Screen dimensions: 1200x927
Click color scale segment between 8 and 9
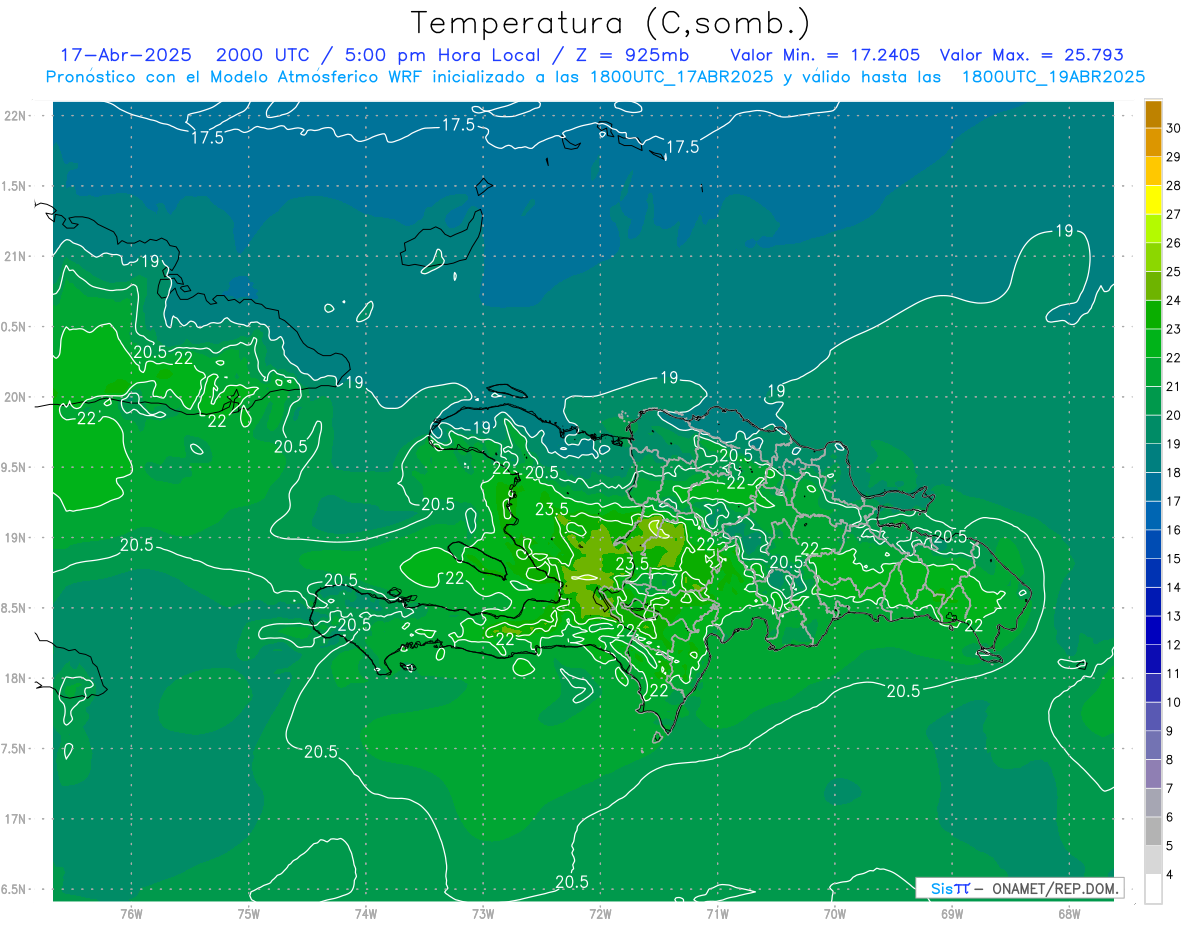[1153, 745]
